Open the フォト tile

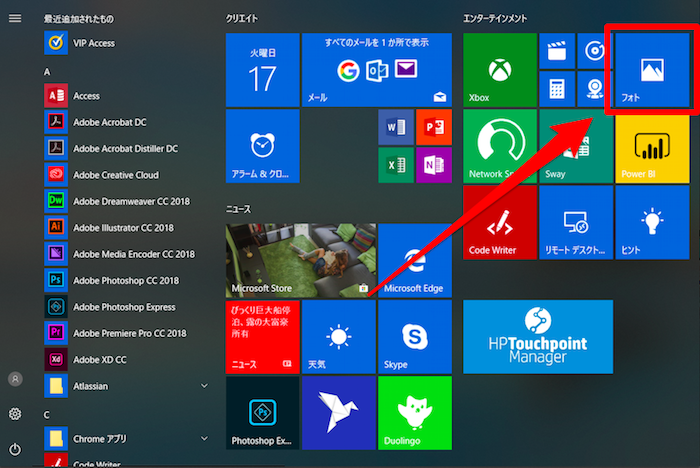[x=652, y=70]
